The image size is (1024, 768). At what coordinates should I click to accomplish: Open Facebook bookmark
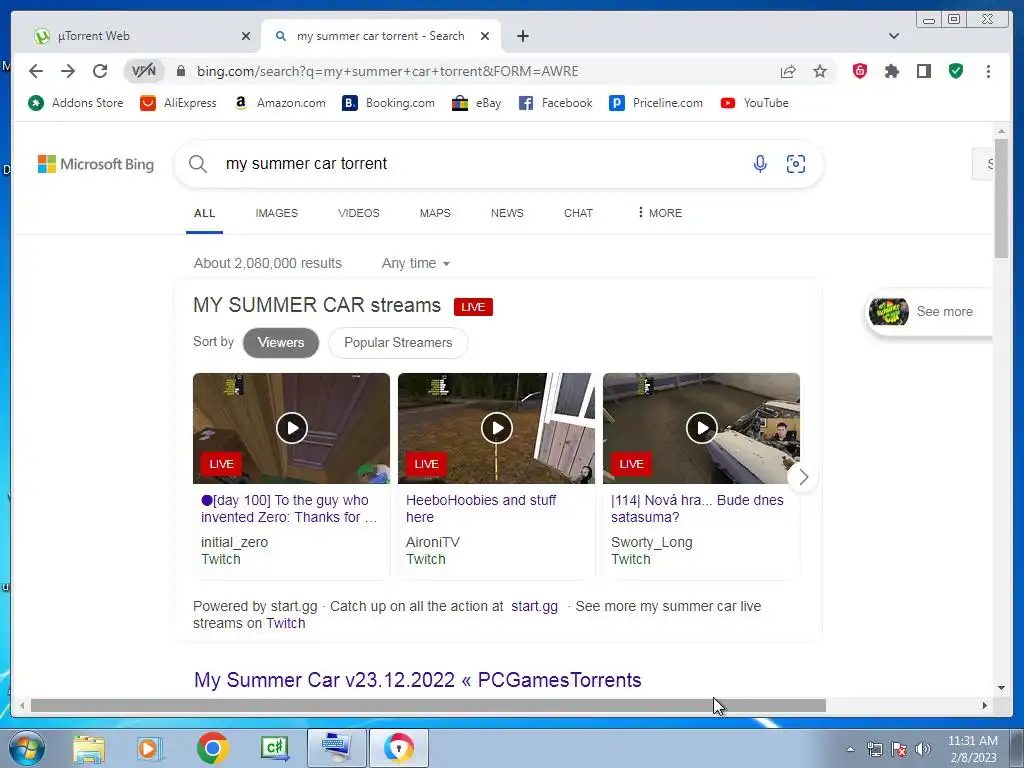click(555, 103)
